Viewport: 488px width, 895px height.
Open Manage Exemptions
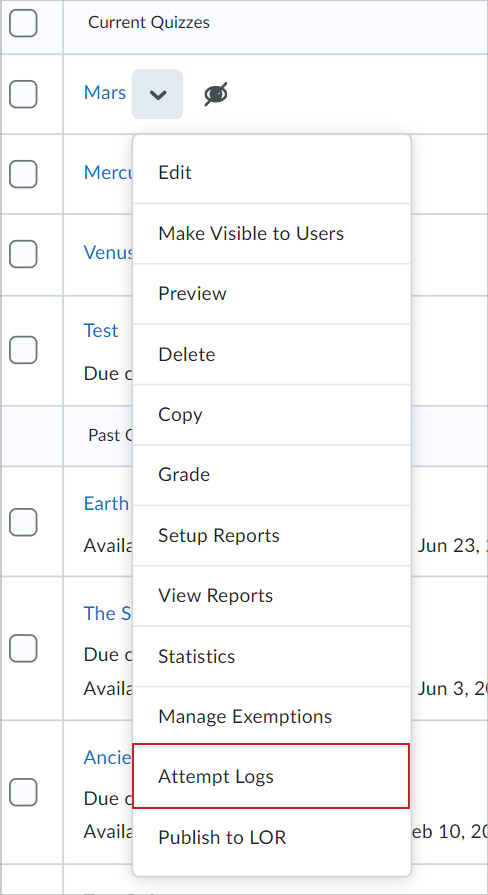click(x=272, y=716)
